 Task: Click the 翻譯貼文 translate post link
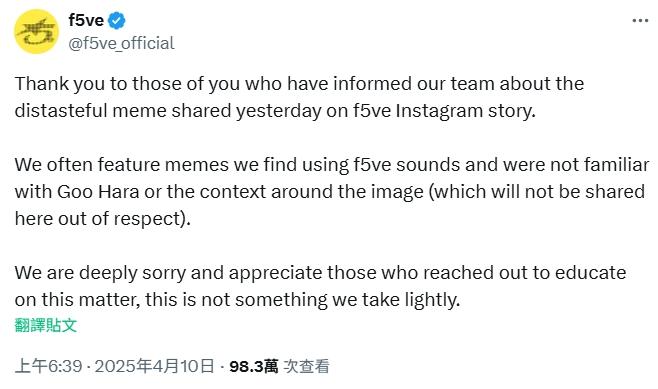pyautogui.click(x=46, y=325)
